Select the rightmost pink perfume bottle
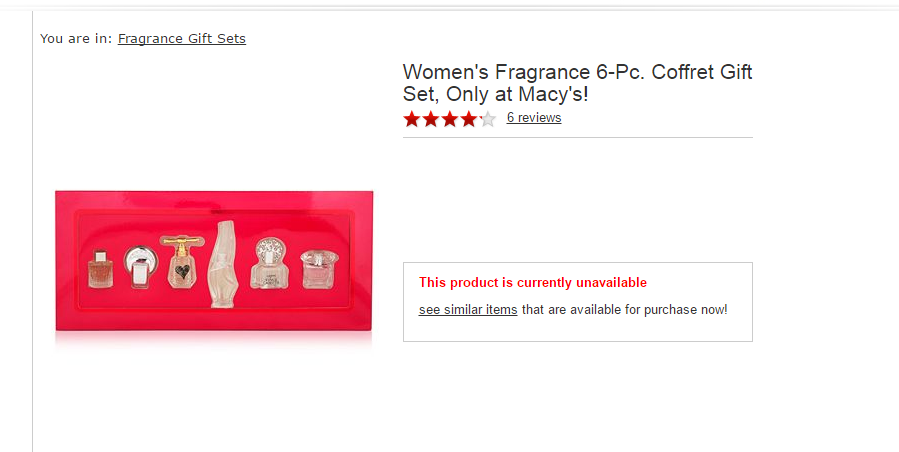The width and height of the screenshot is (899, 452). (316, 268)
